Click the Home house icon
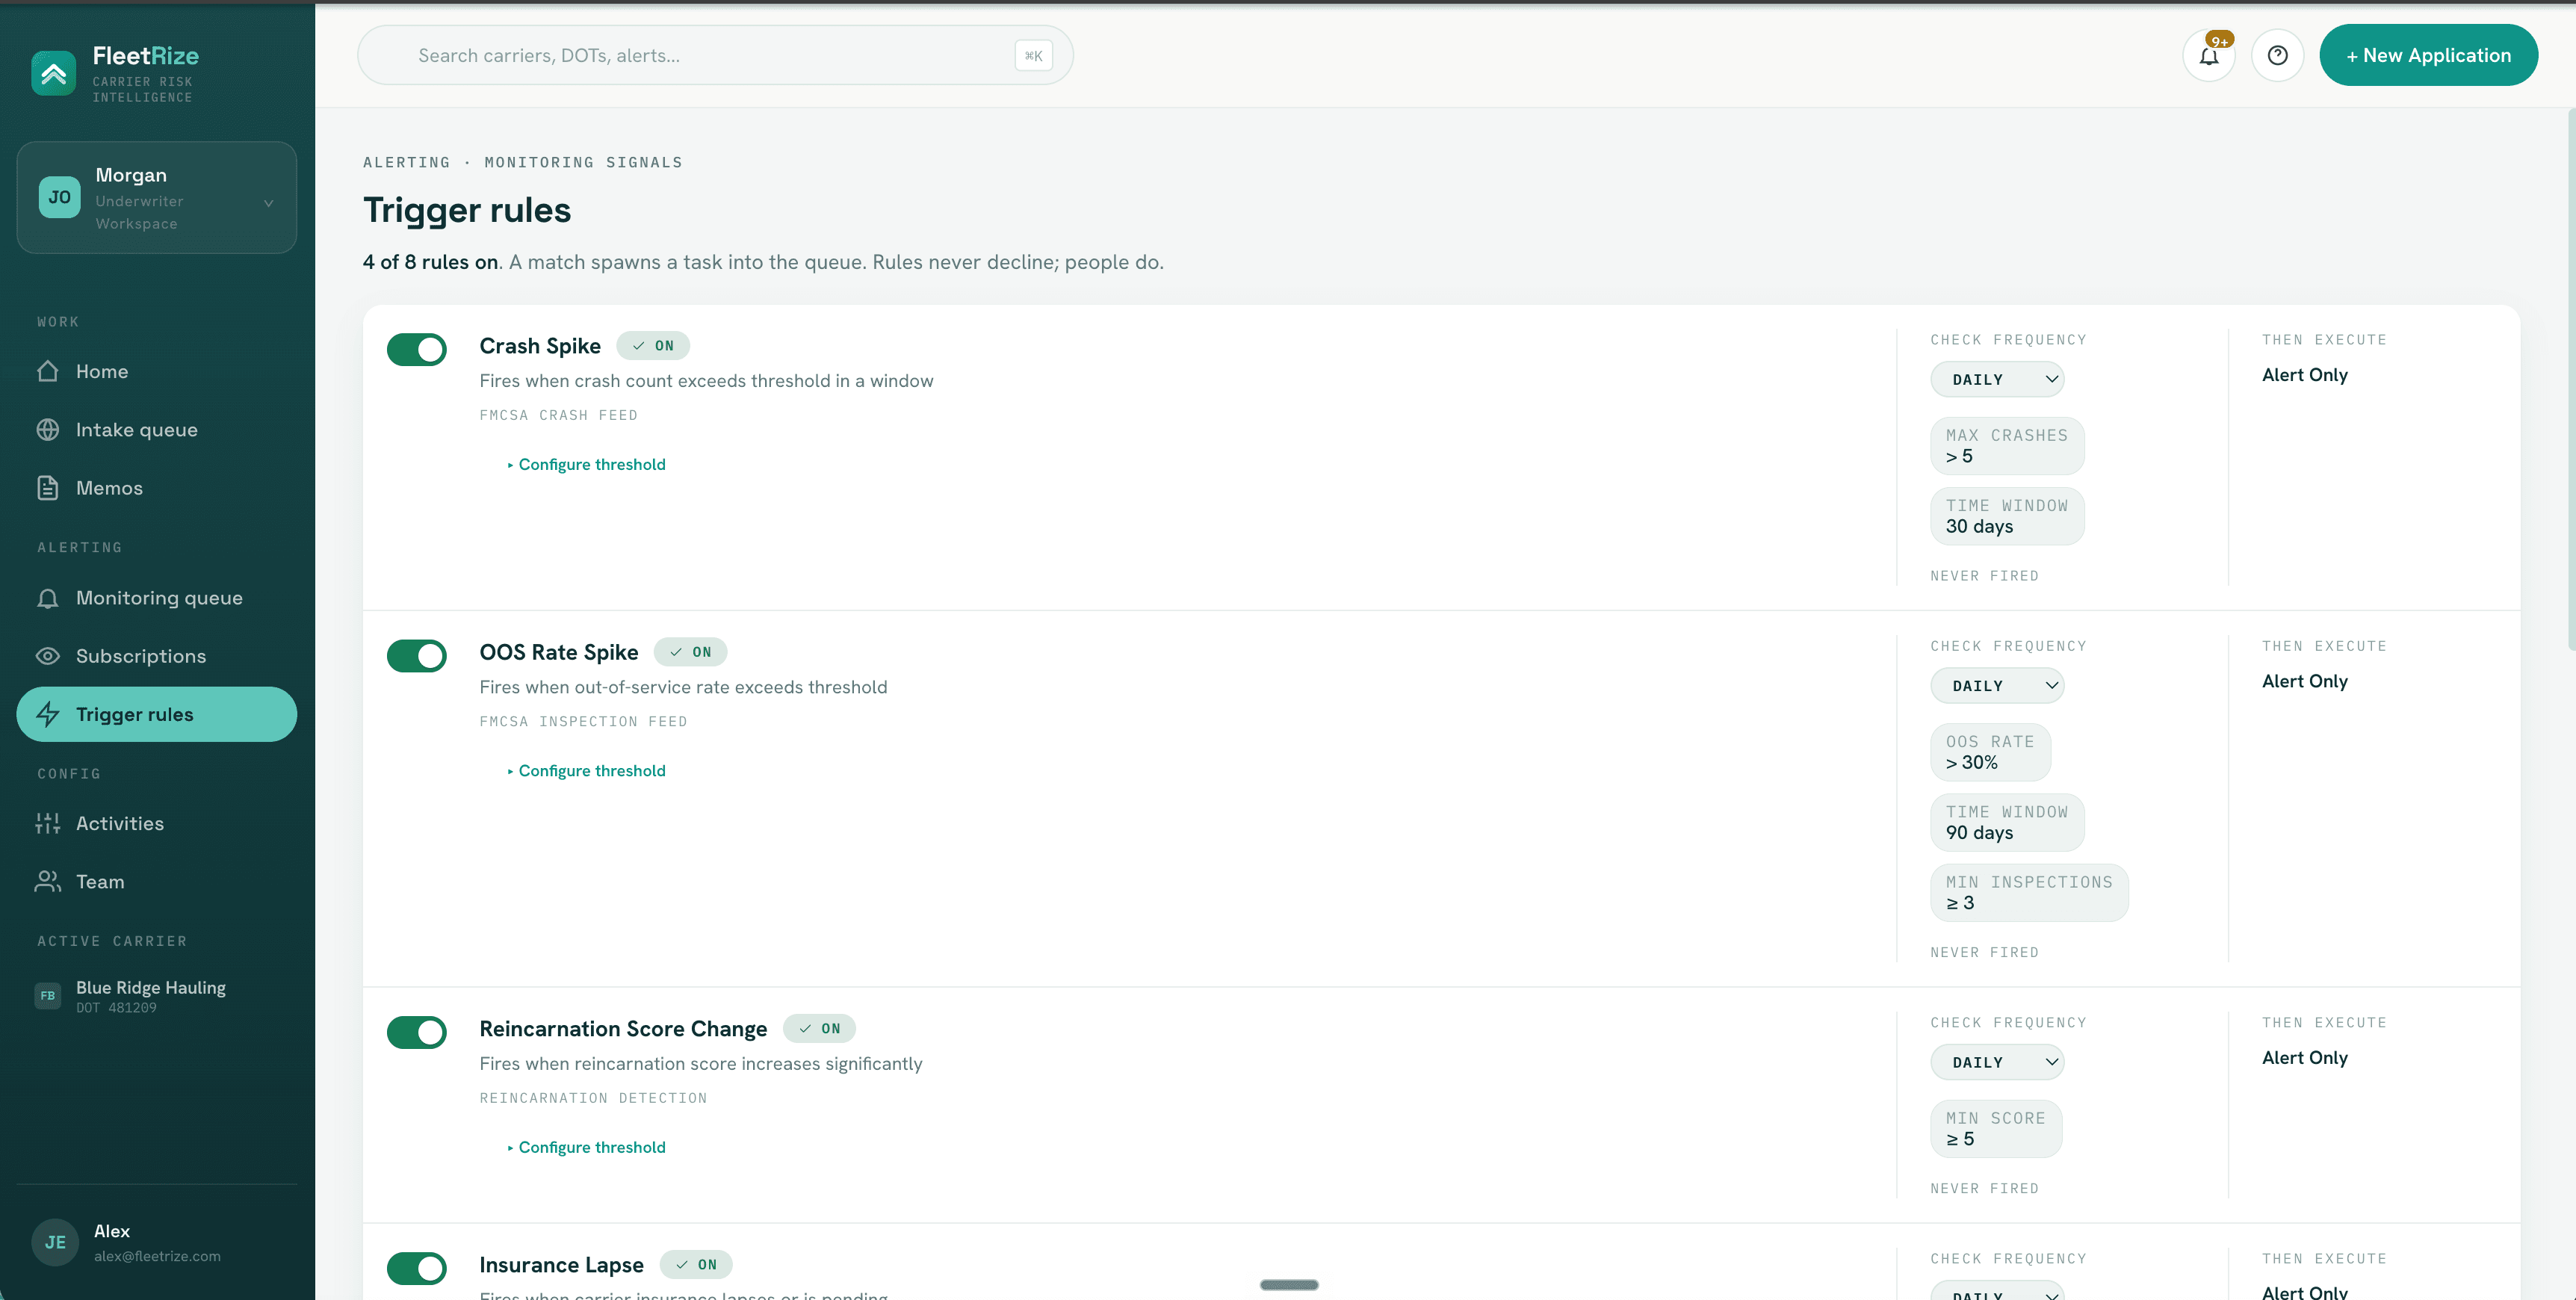 tap(48, 372)
